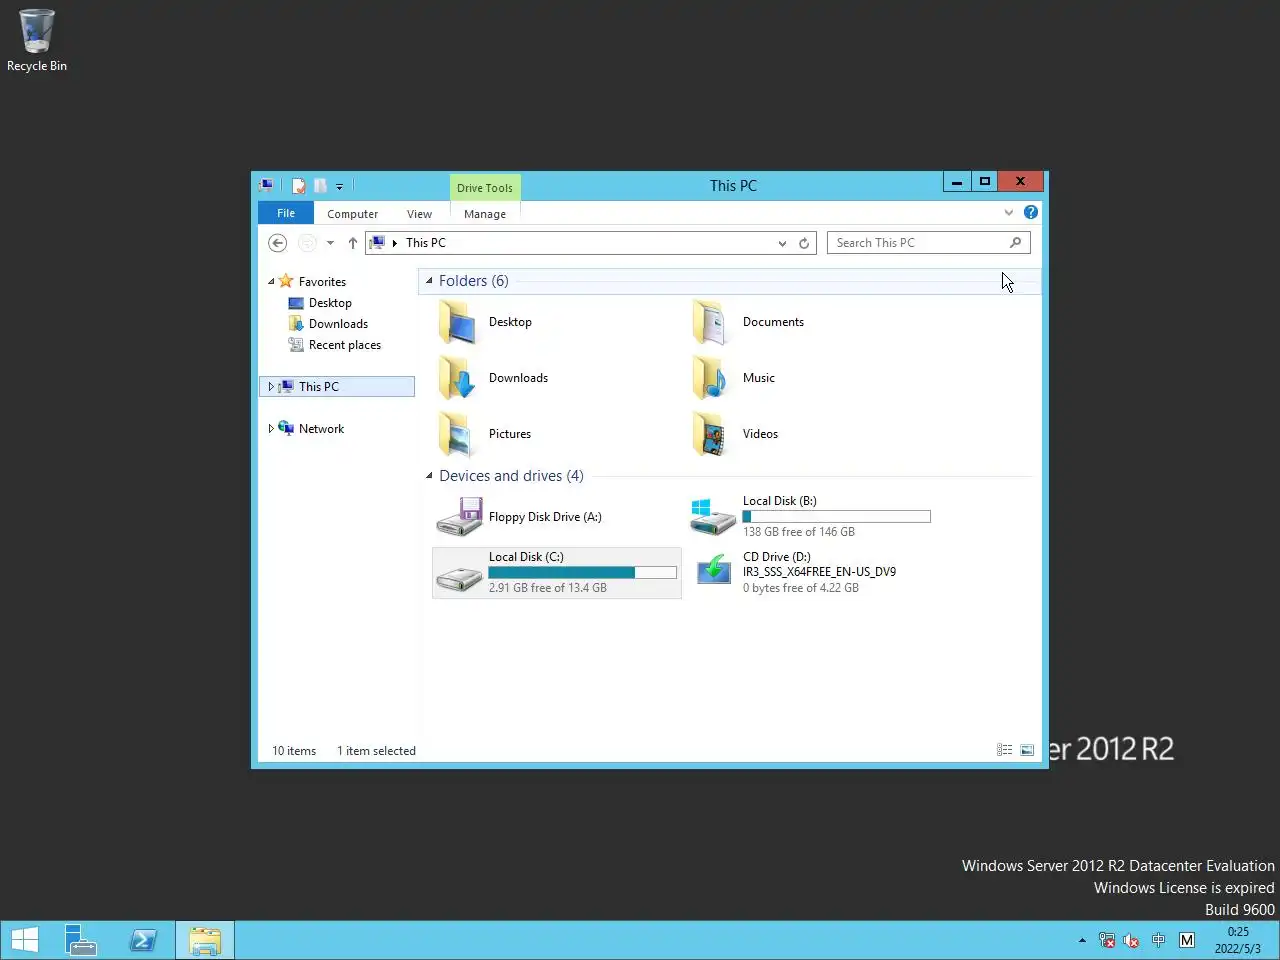Select the Documents folder icon
The height and width of the screenshot is (960, 1280).
pyautogui.click(x=712, y=322)
